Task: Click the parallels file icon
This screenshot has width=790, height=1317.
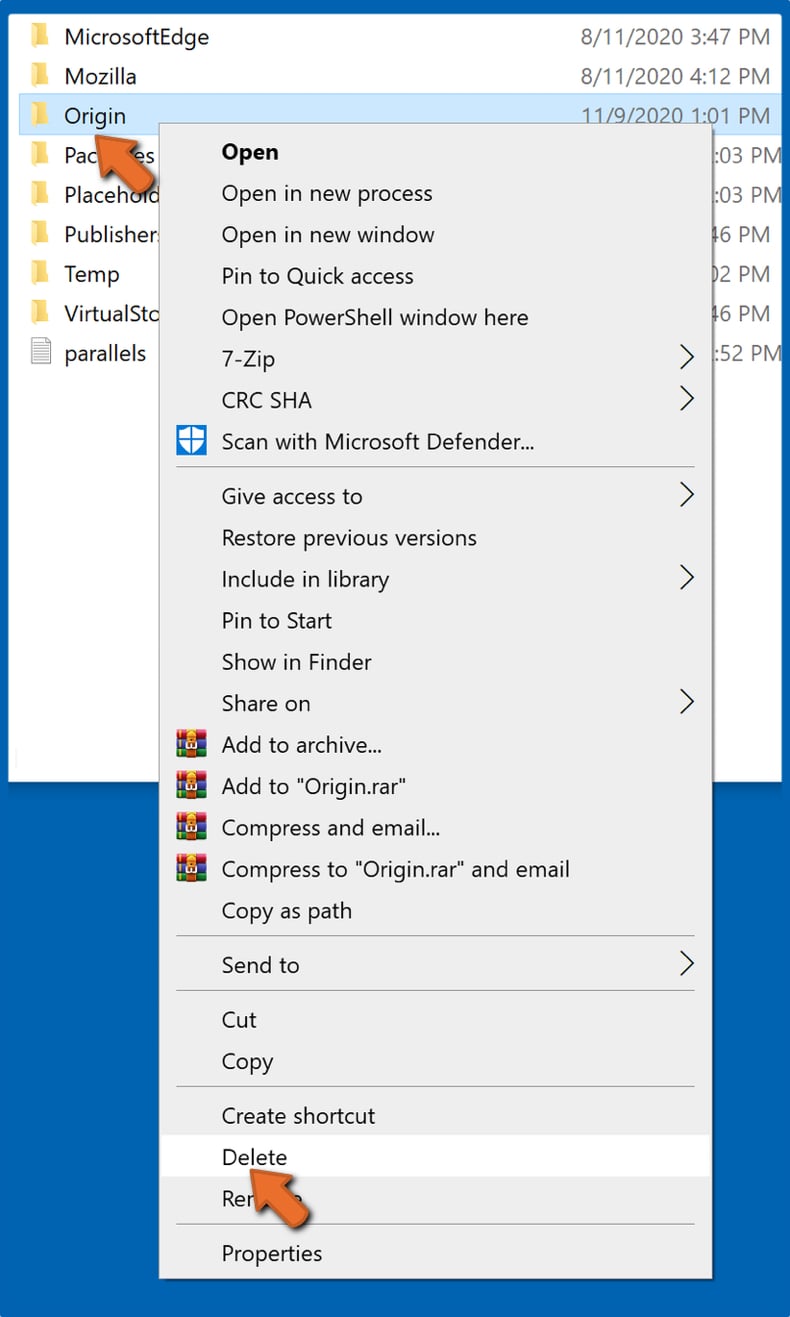Action: [40, 352]
